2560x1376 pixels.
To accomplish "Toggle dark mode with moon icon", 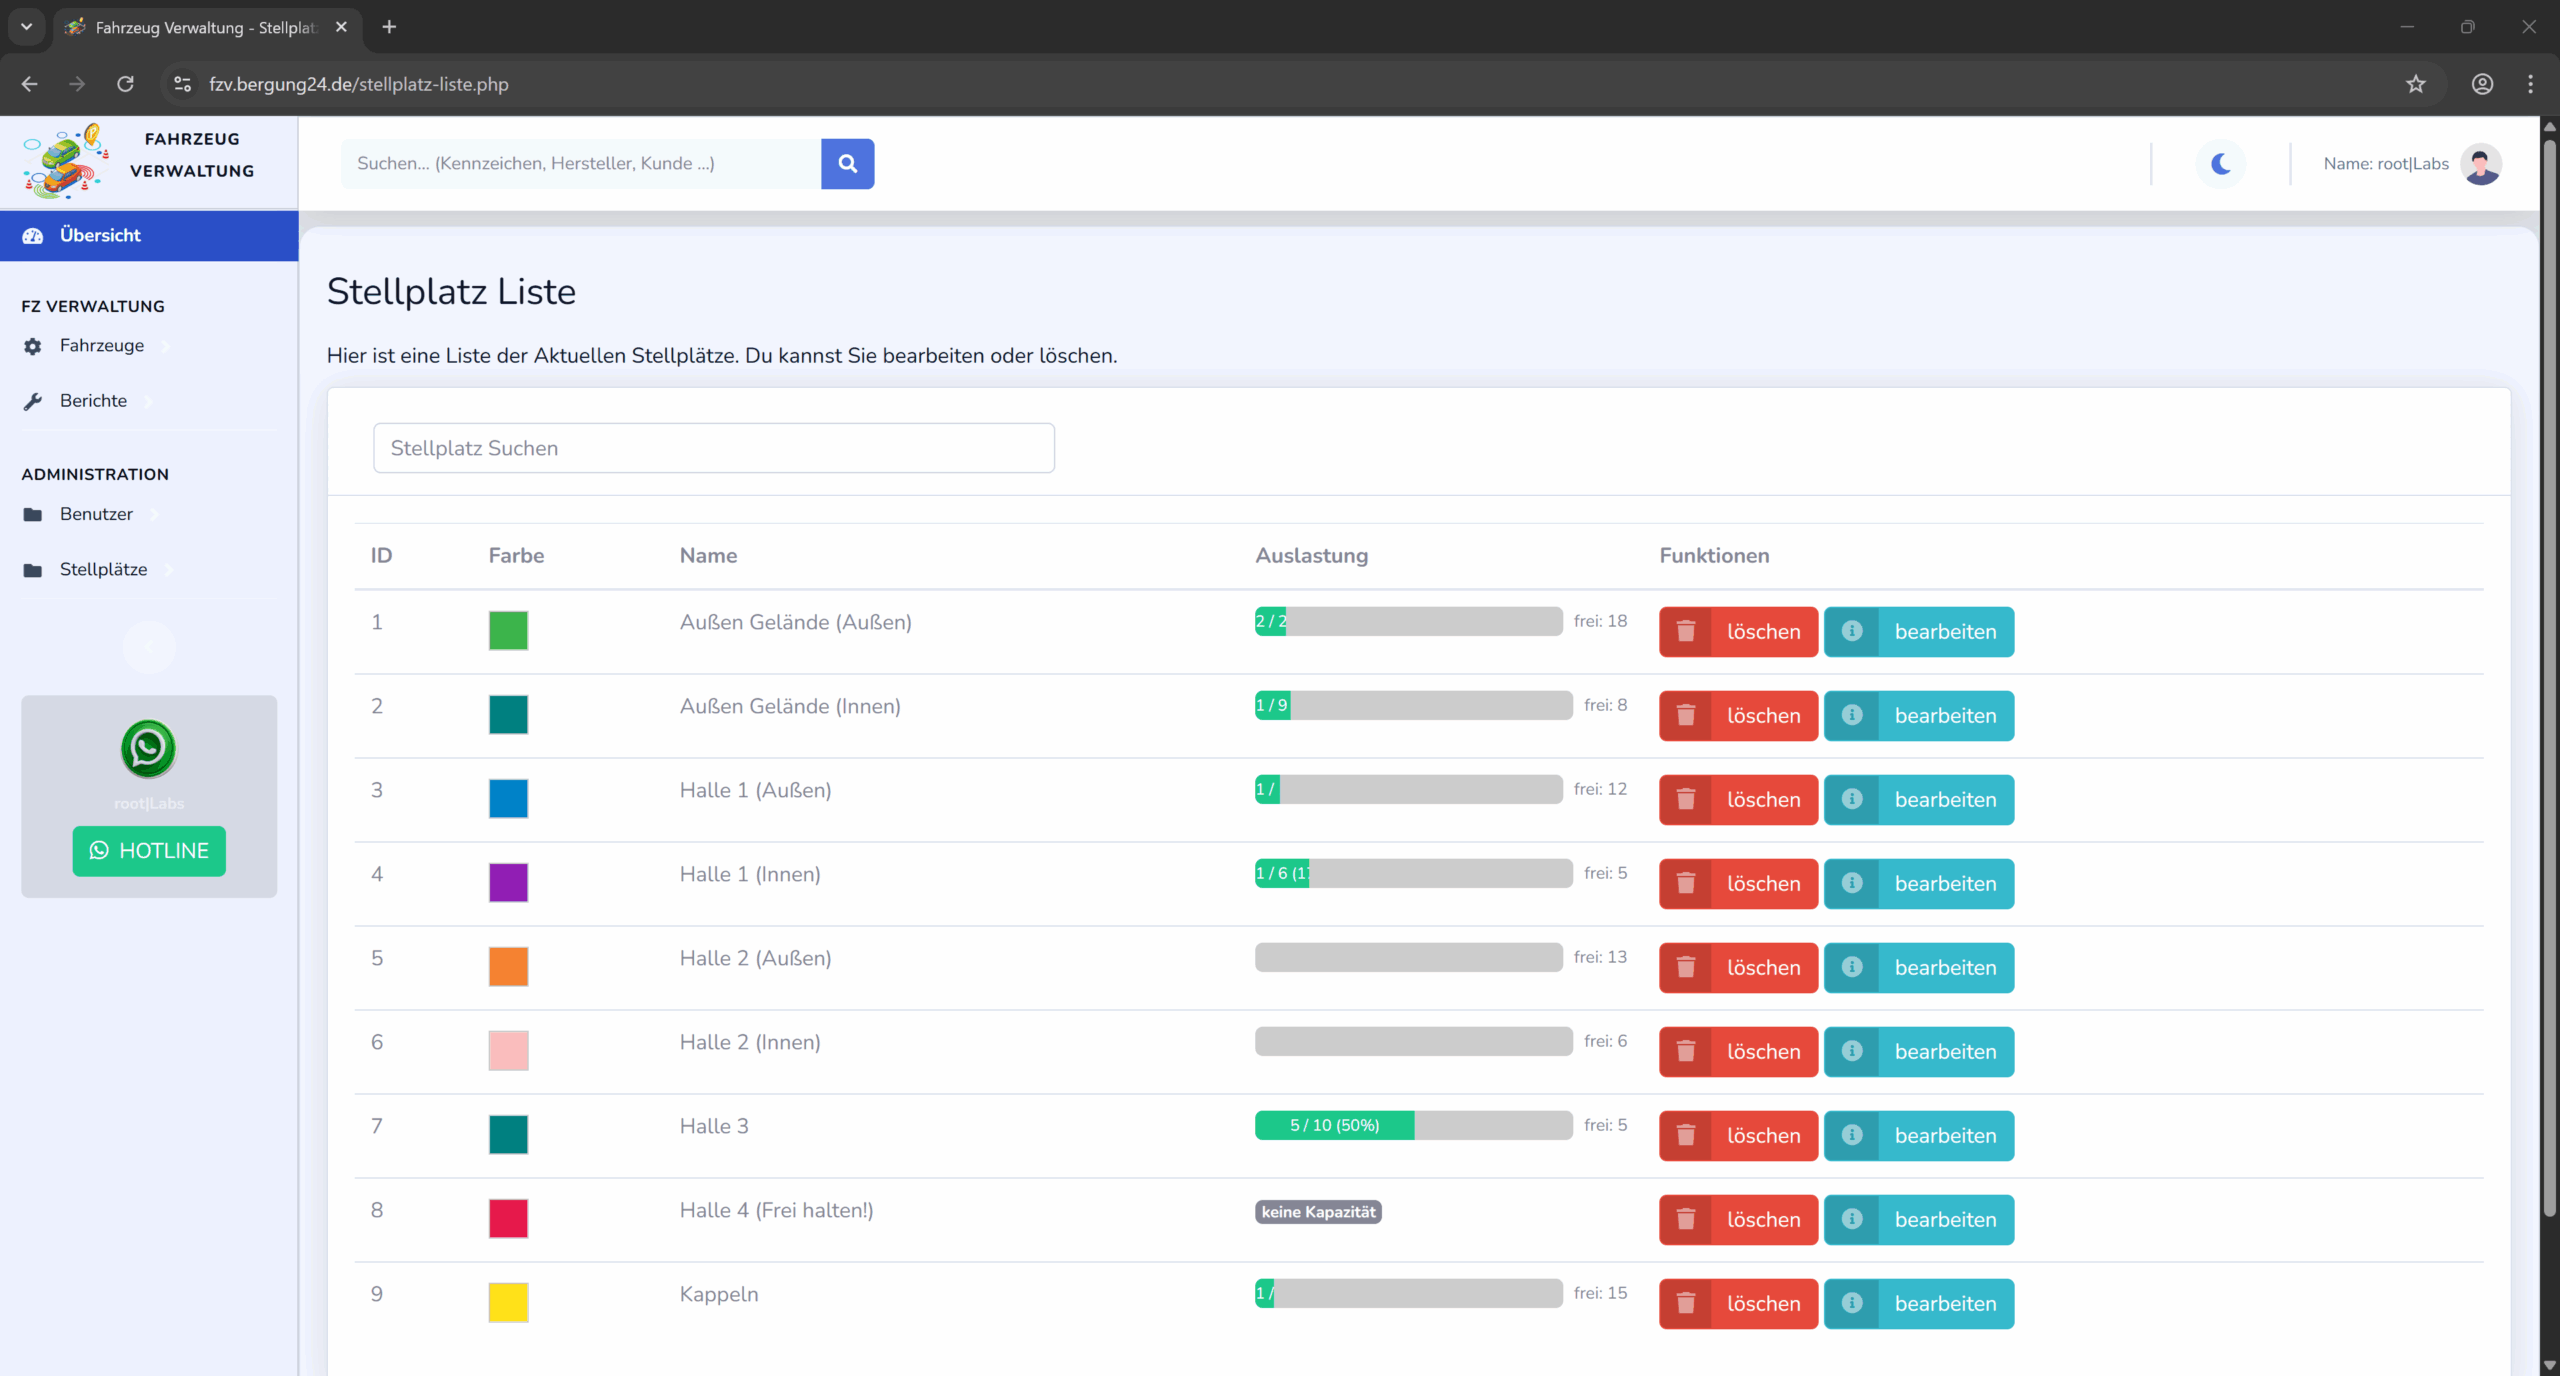I will pos(2220,164).
